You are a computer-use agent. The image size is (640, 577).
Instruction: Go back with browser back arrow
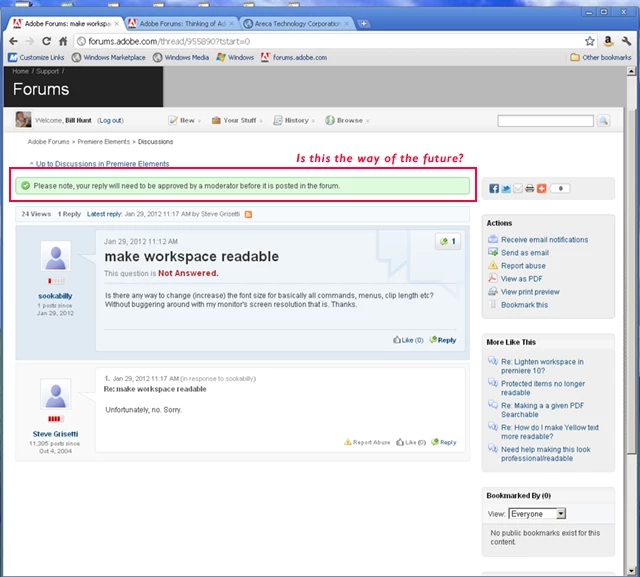(13, 41)
